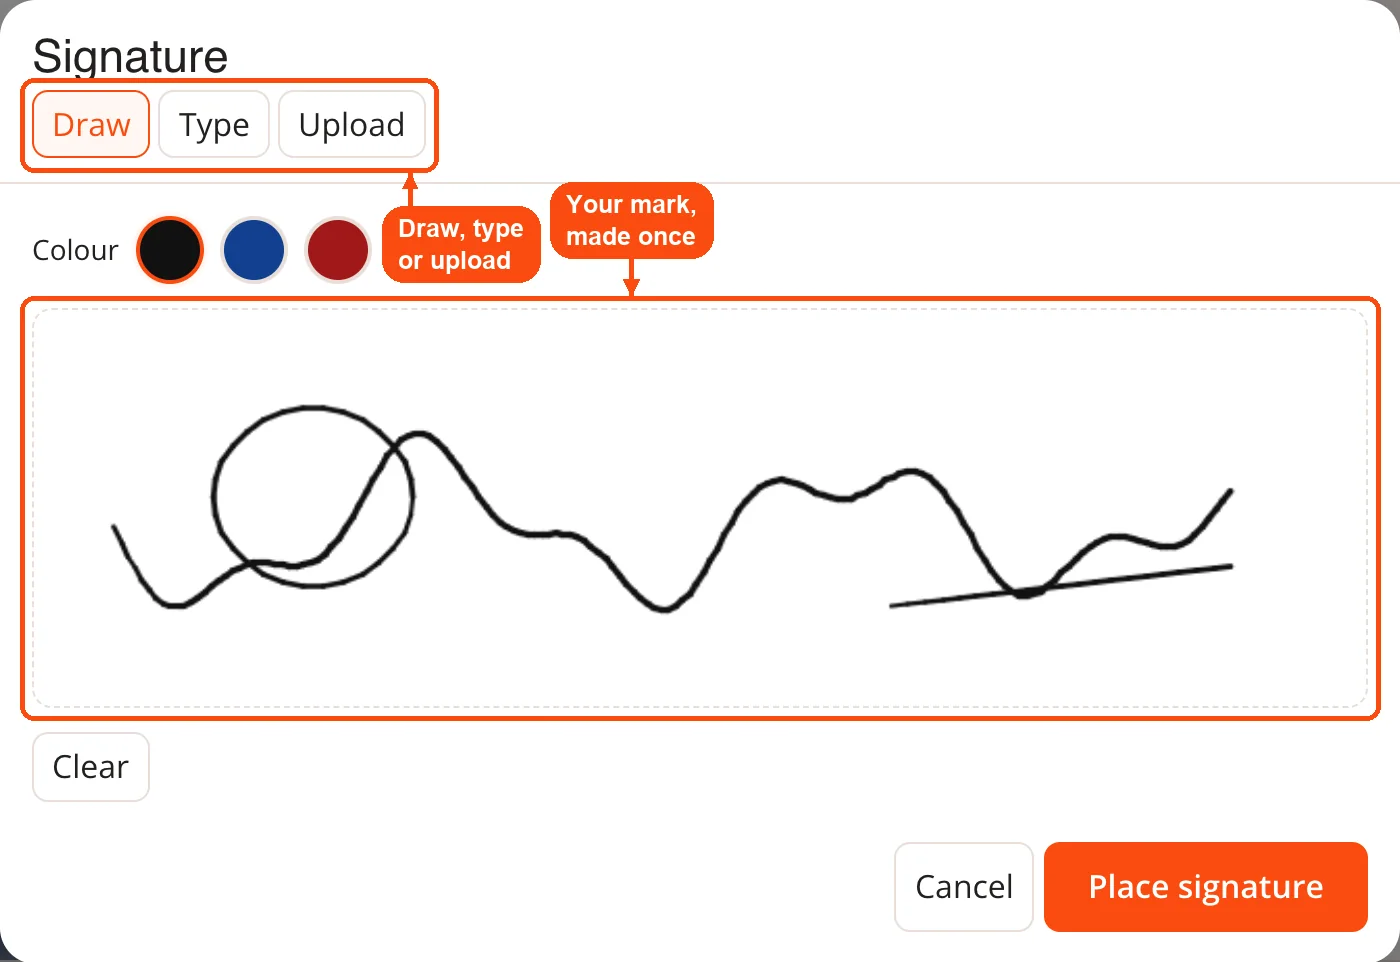Click the arrow under 'Your mark' callout

pos(631,277)
